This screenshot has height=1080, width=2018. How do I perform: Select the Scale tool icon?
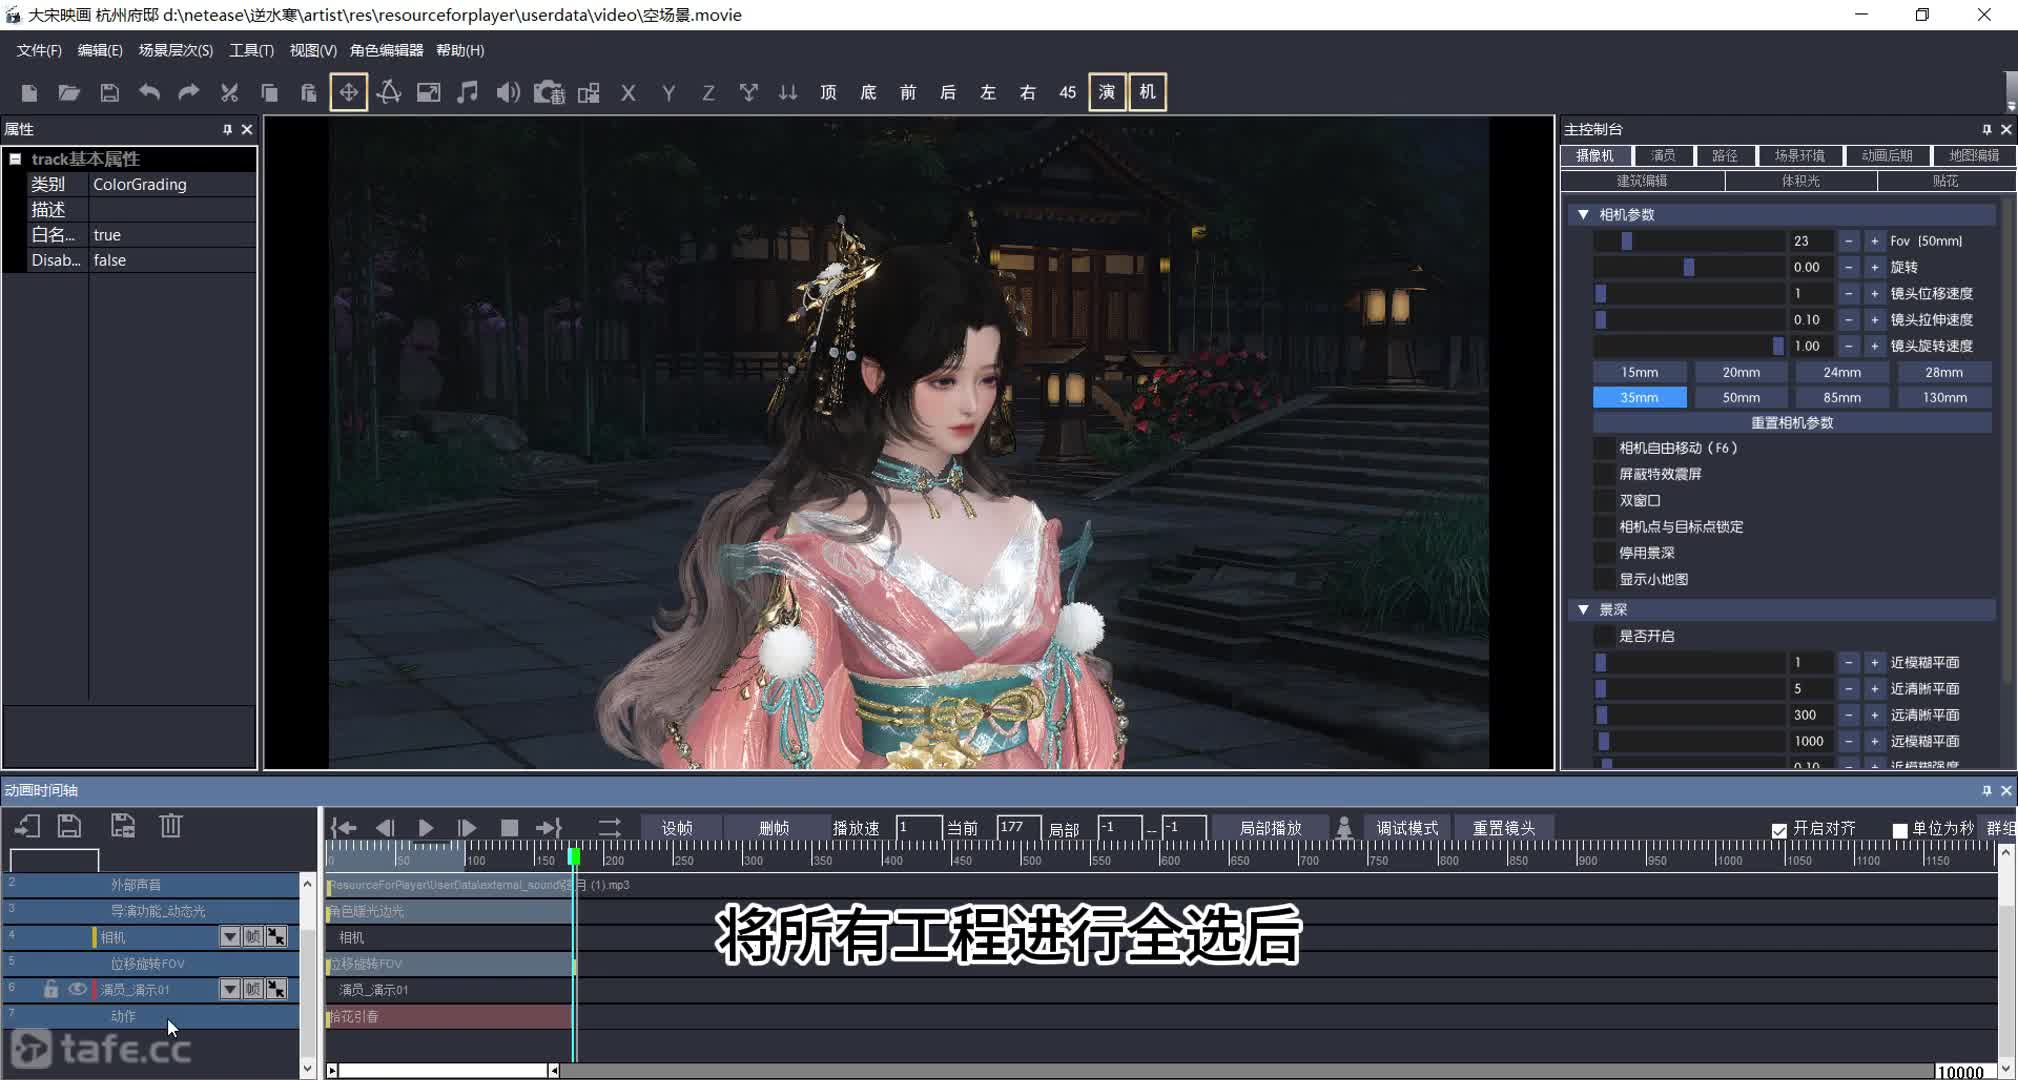click(x=429, y=93)
